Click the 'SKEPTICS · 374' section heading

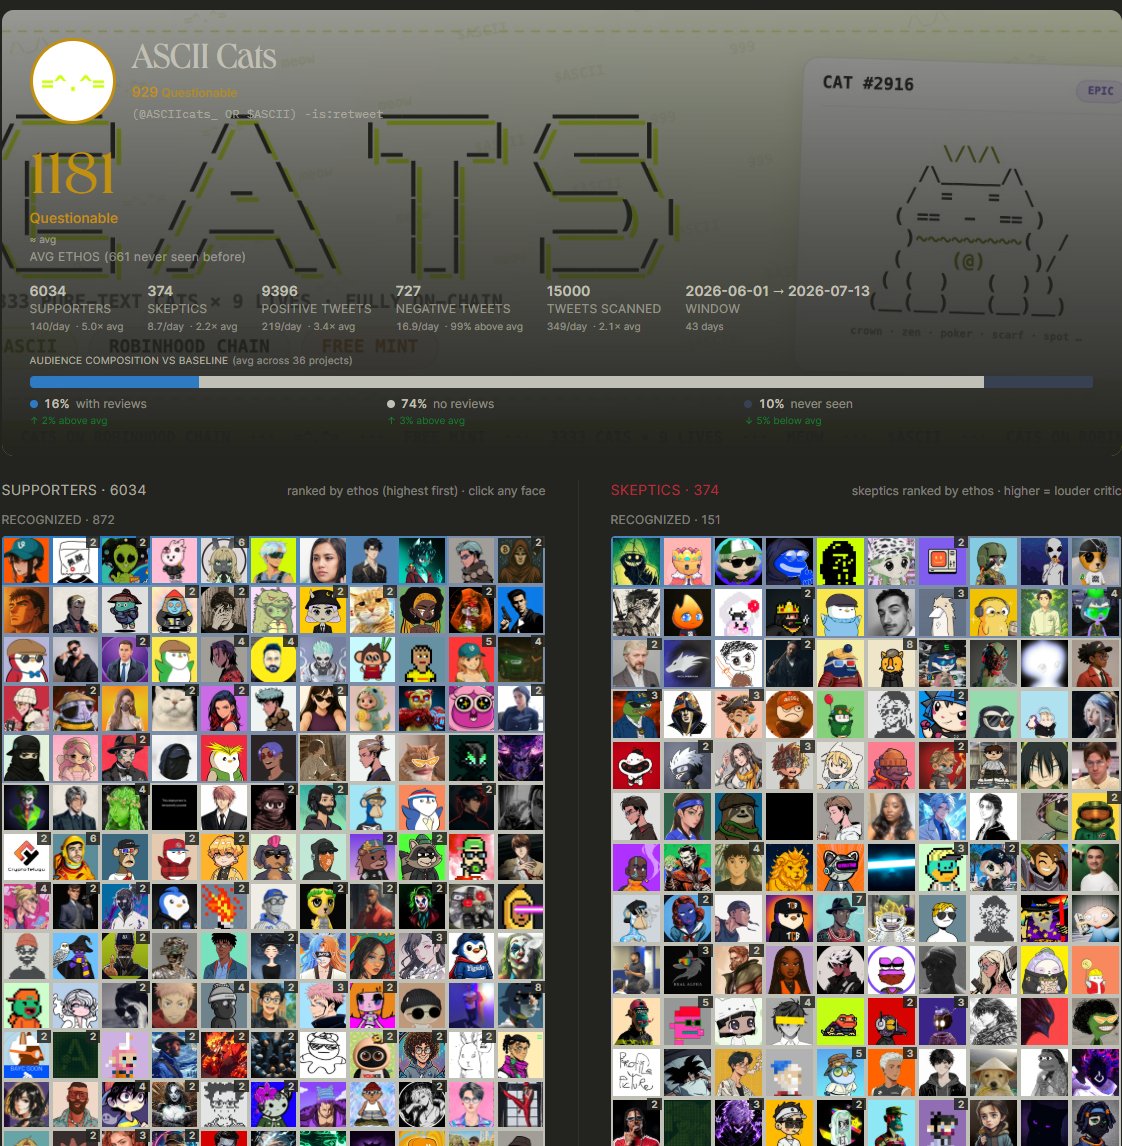664,490
